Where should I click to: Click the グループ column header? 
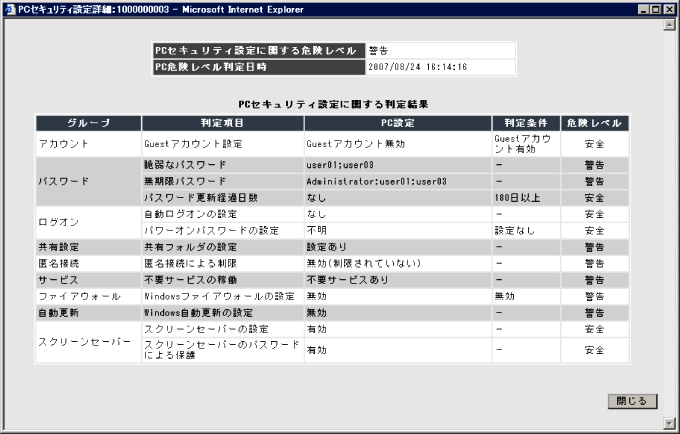click(x=88, y=123)
